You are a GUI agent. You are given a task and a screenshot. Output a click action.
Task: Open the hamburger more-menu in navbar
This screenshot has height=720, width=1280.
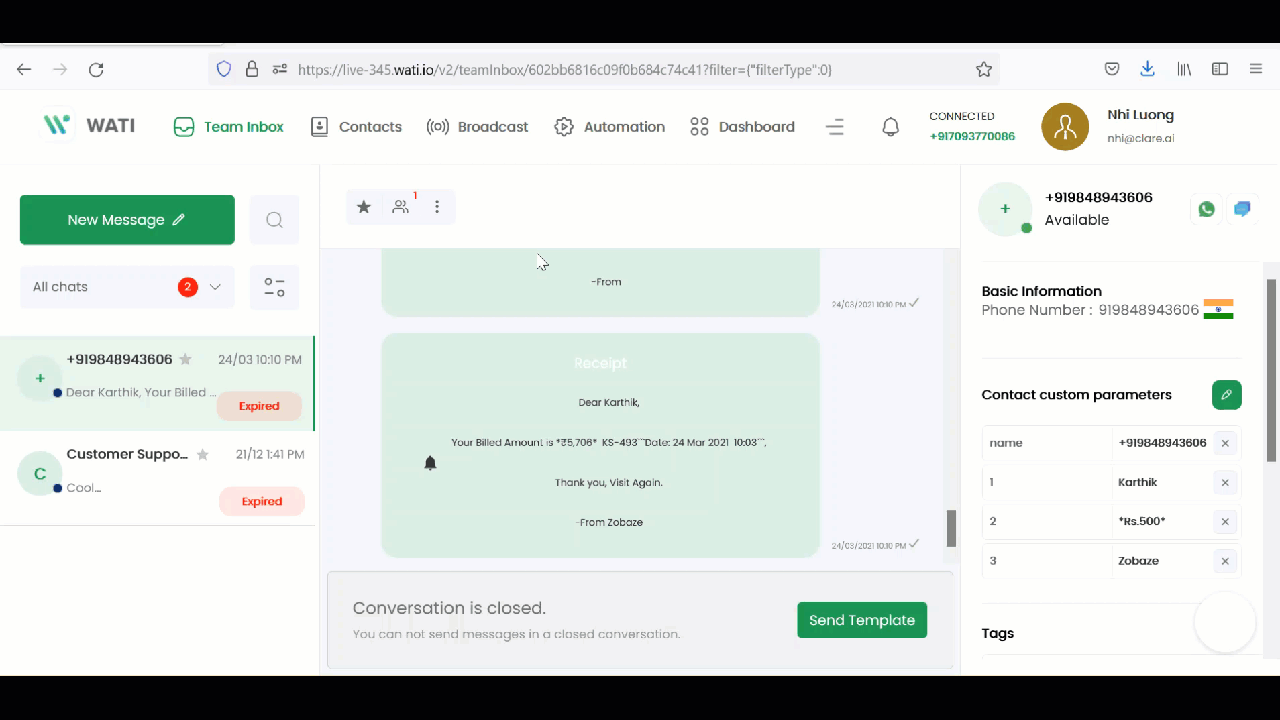click(x=835, y=127)
